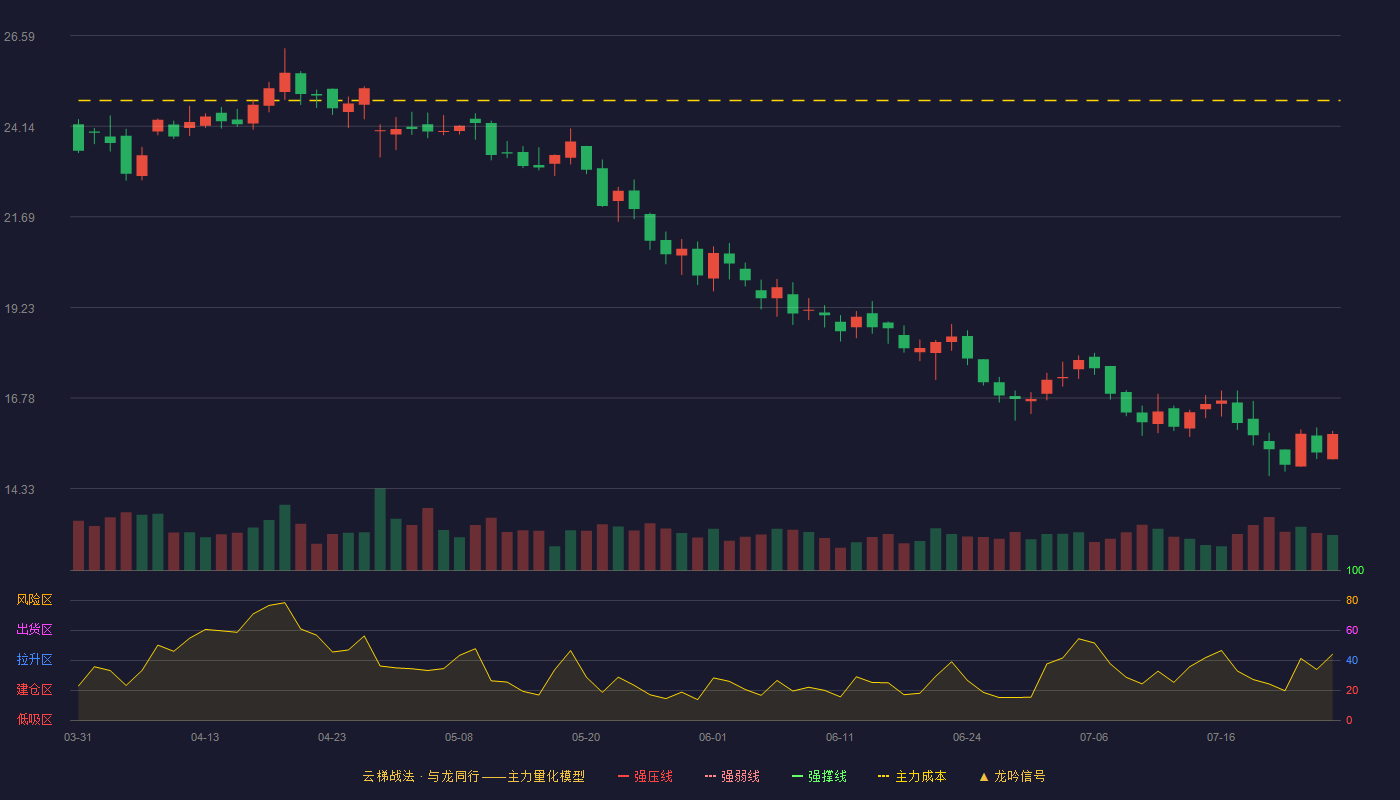Click the 06-01 date axis label
Image resolution: width=1400 pixels, height=800 pixels.
point(713,737)
